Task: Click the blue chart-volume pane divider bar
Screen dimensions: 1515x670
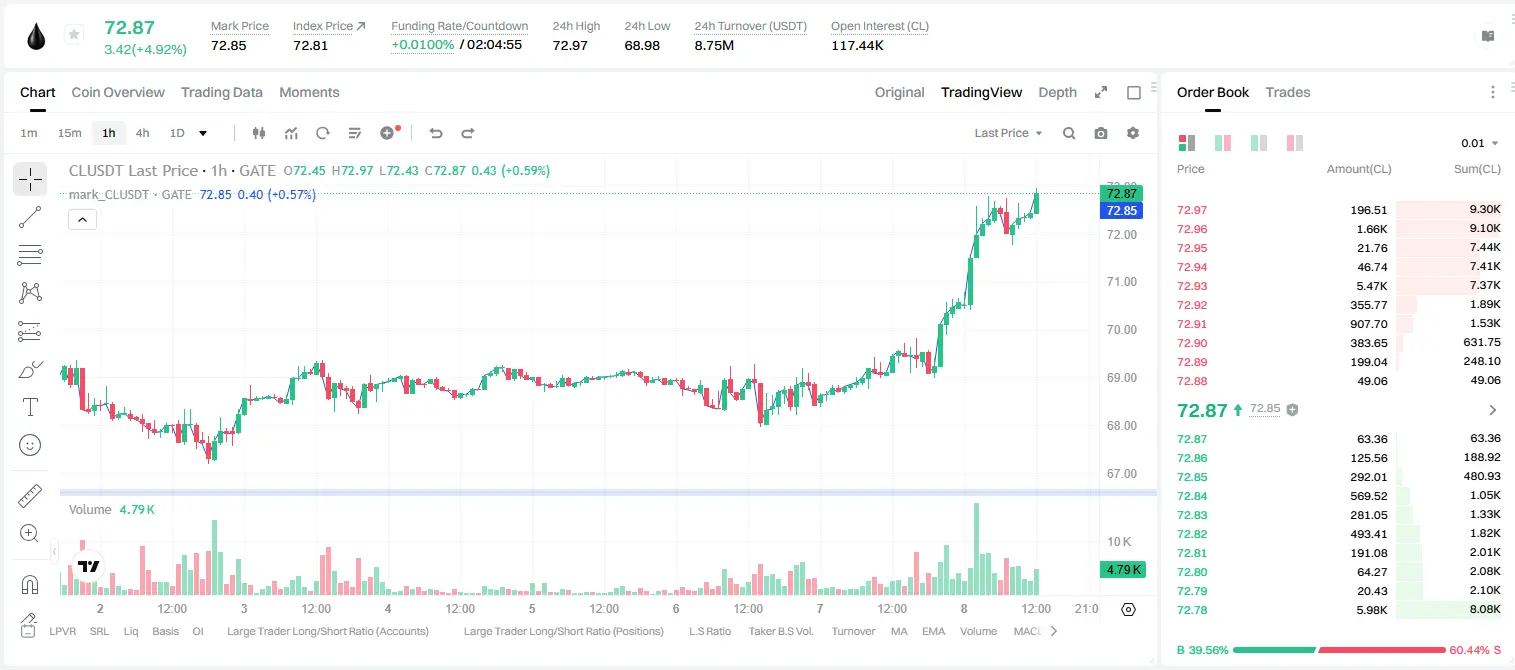Action: pyautogui.click(x=608, y=492)
